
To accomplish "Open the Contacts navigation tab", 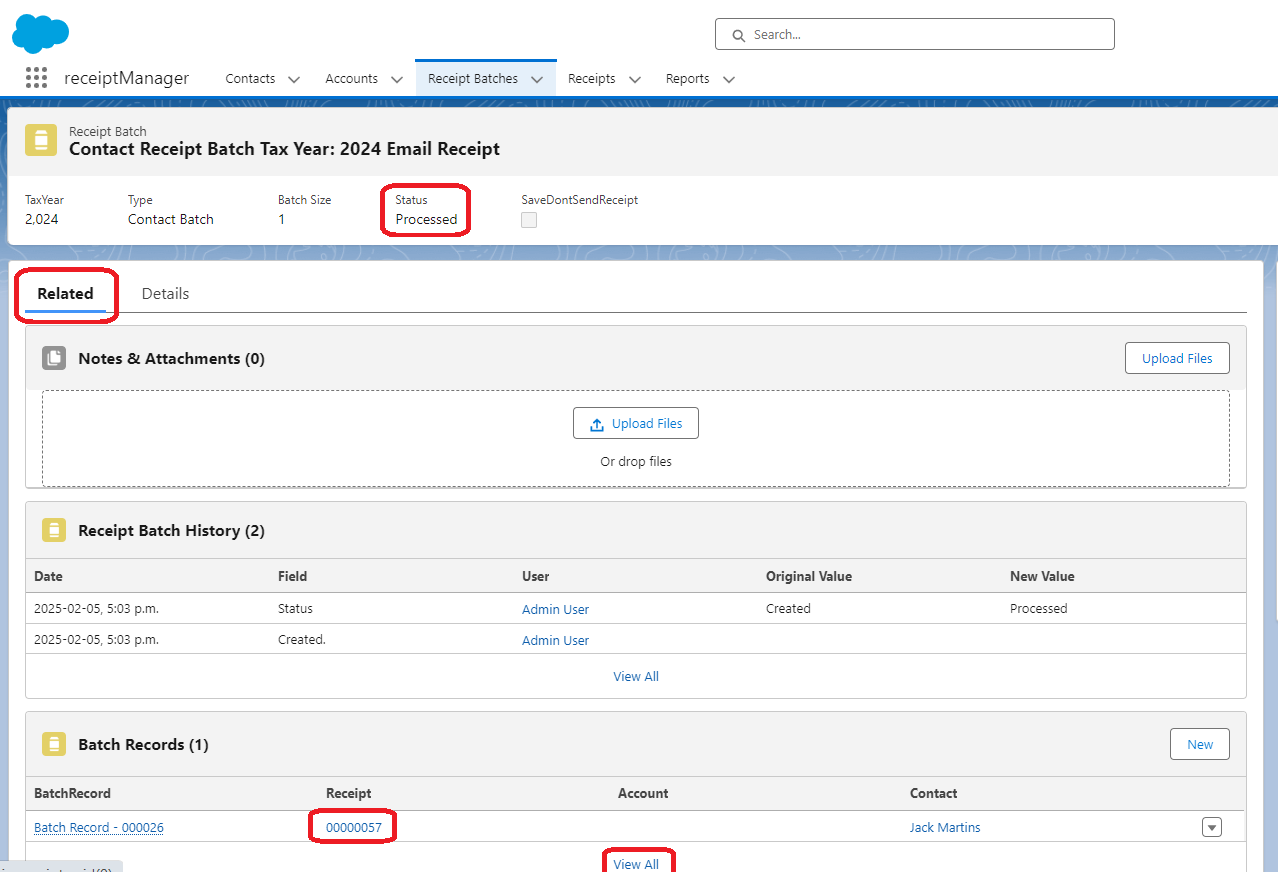I will (250, 78).
